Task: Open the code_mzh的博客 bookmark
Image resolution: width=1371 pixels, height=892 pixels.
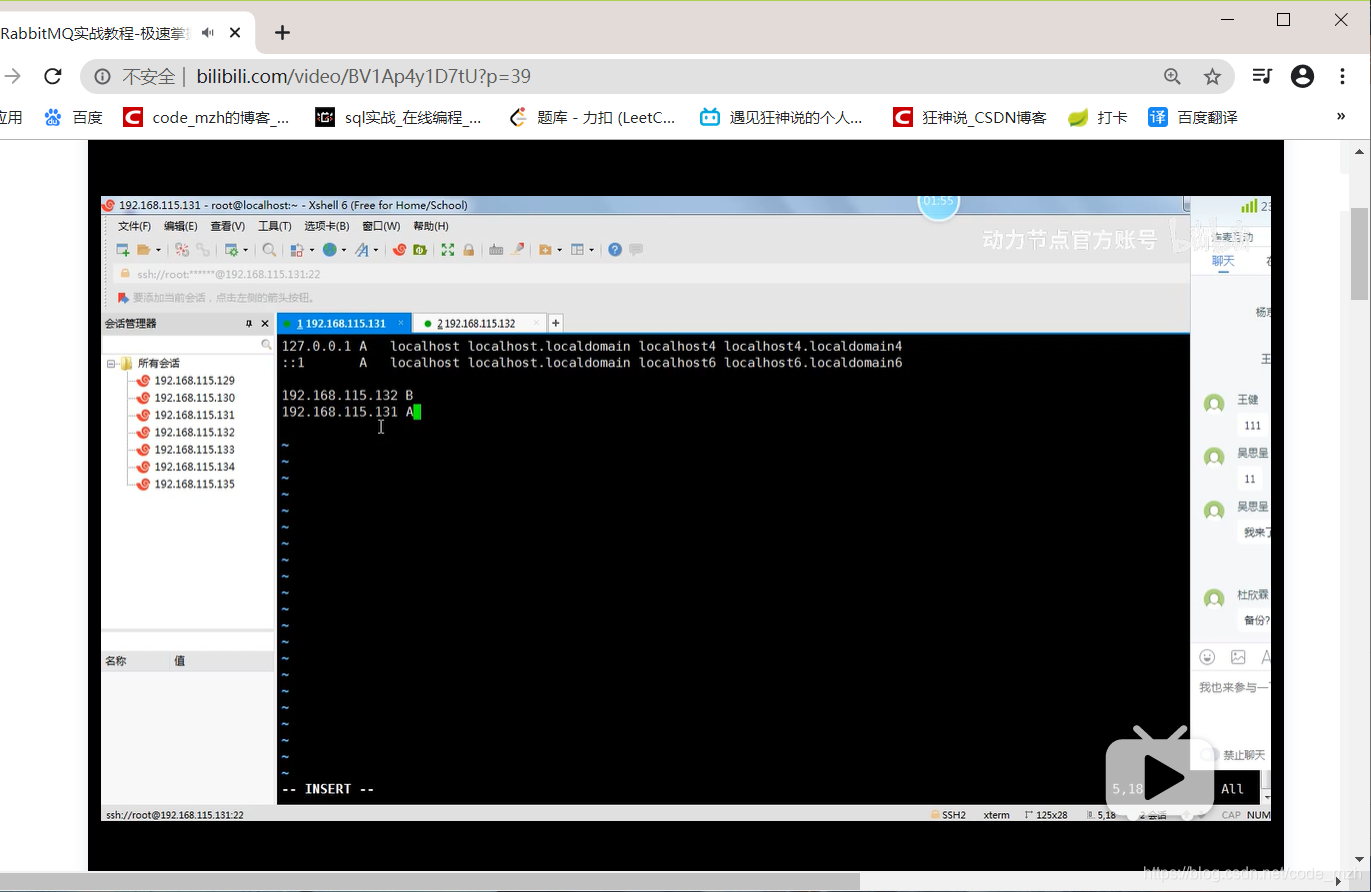Action: [x=207, y=117]
